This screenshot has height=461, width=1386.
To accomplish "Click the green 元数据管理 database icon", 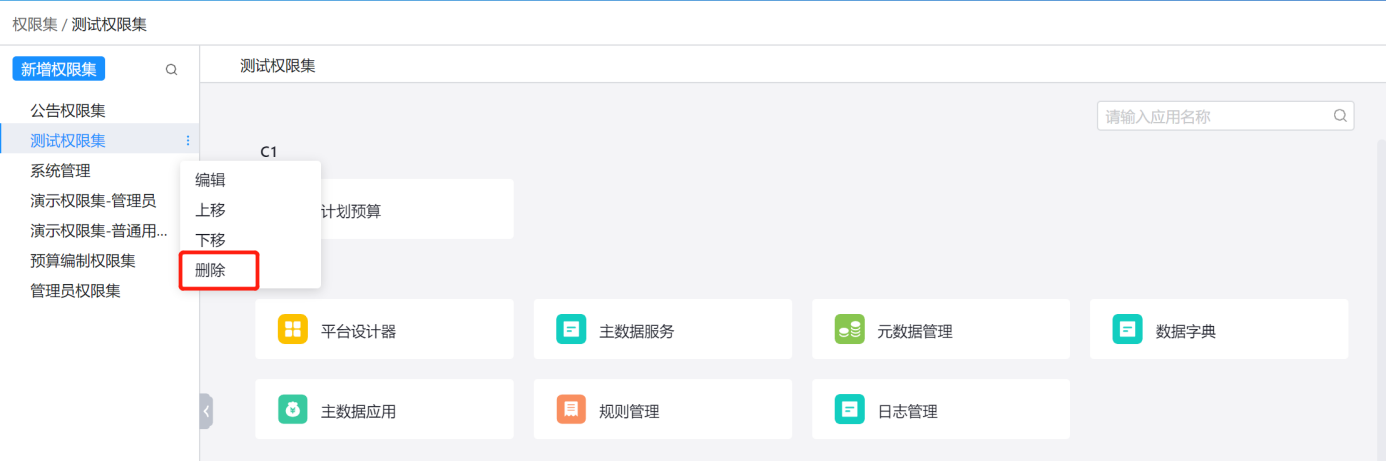I will (x=849, y=330).
